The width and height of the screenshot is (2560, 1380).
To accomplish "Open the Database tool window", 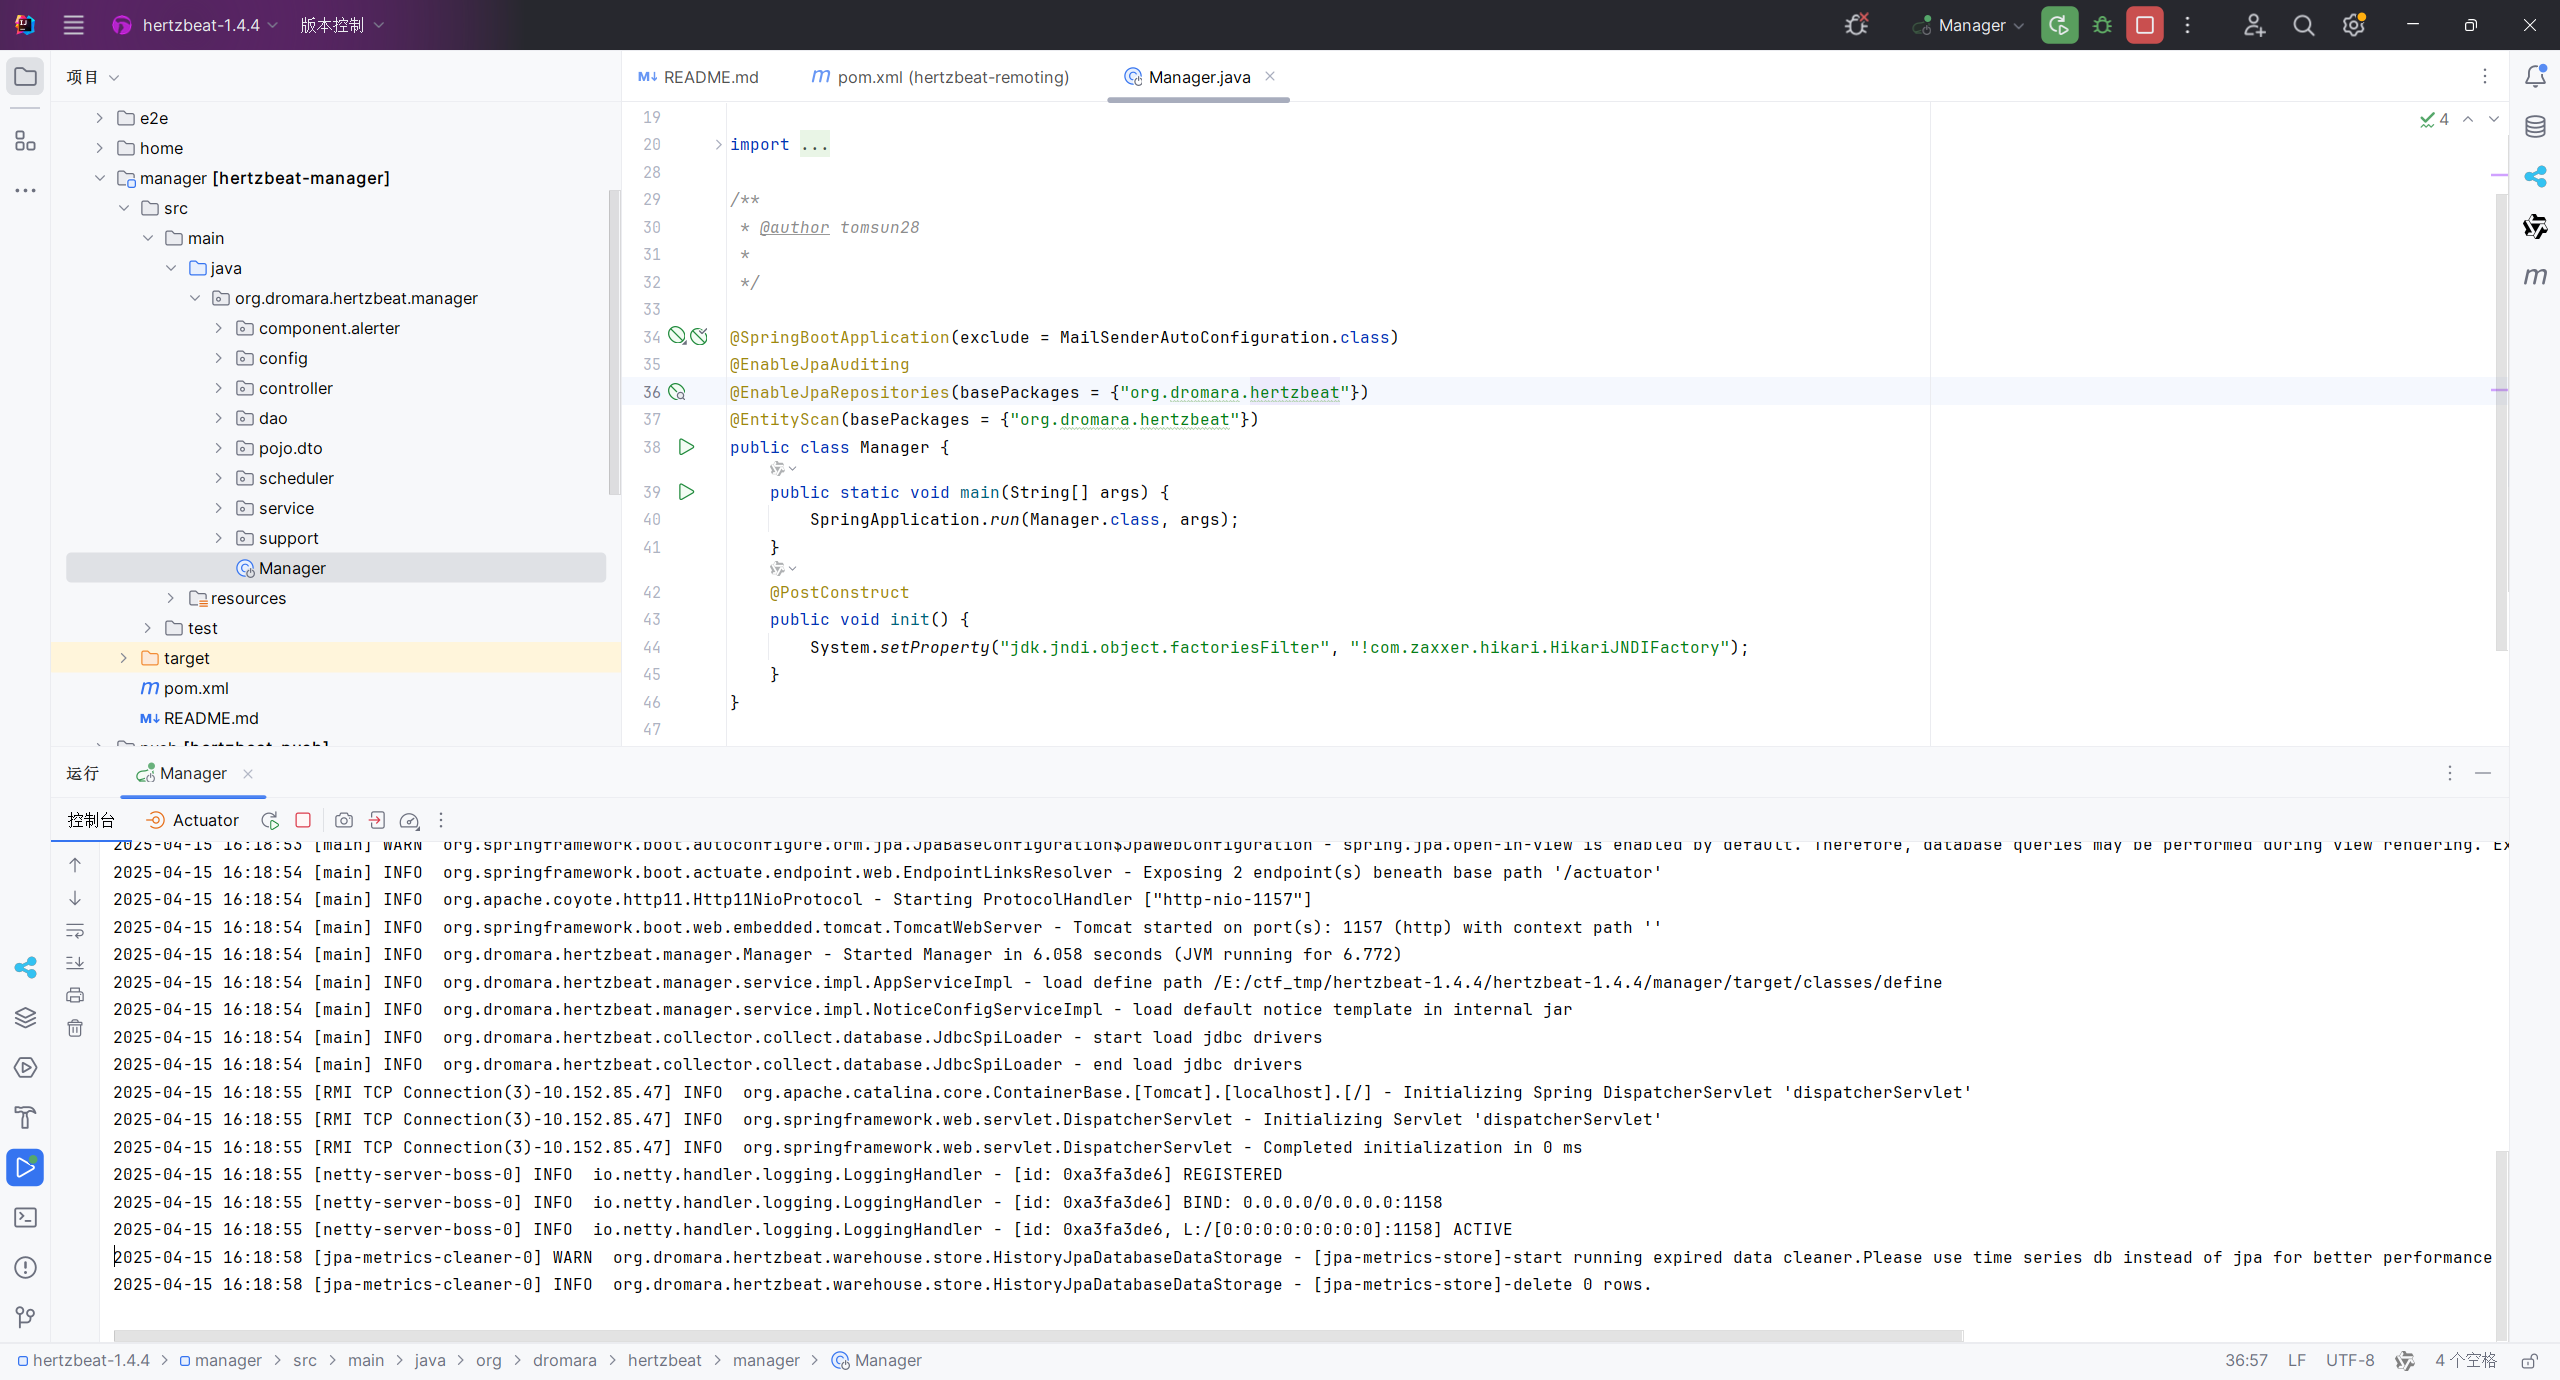I will (x=2535, y=127).
